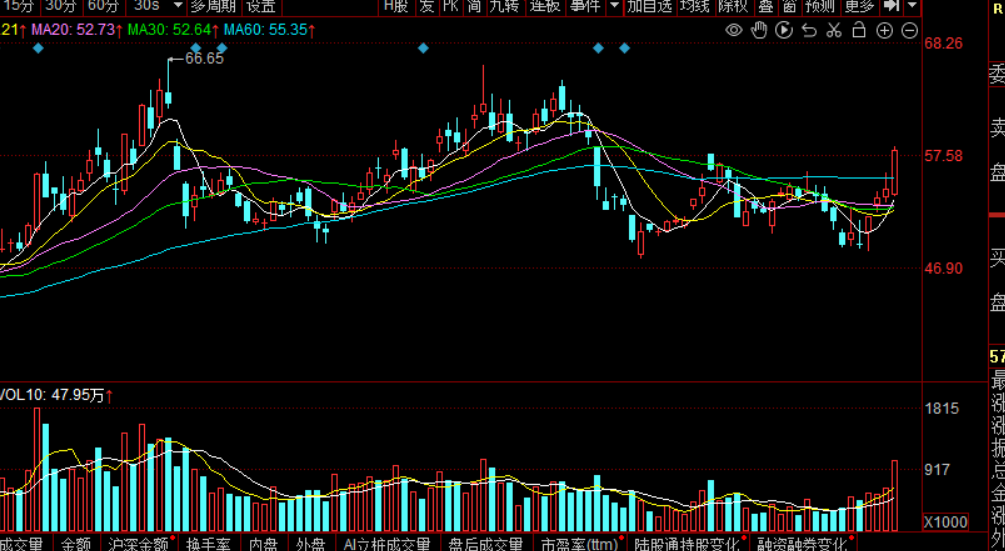The width and height of the screenshot is (1005, 551).
Task: Click the panel collapse arrow icon at top right
Action: click(892, 6)
